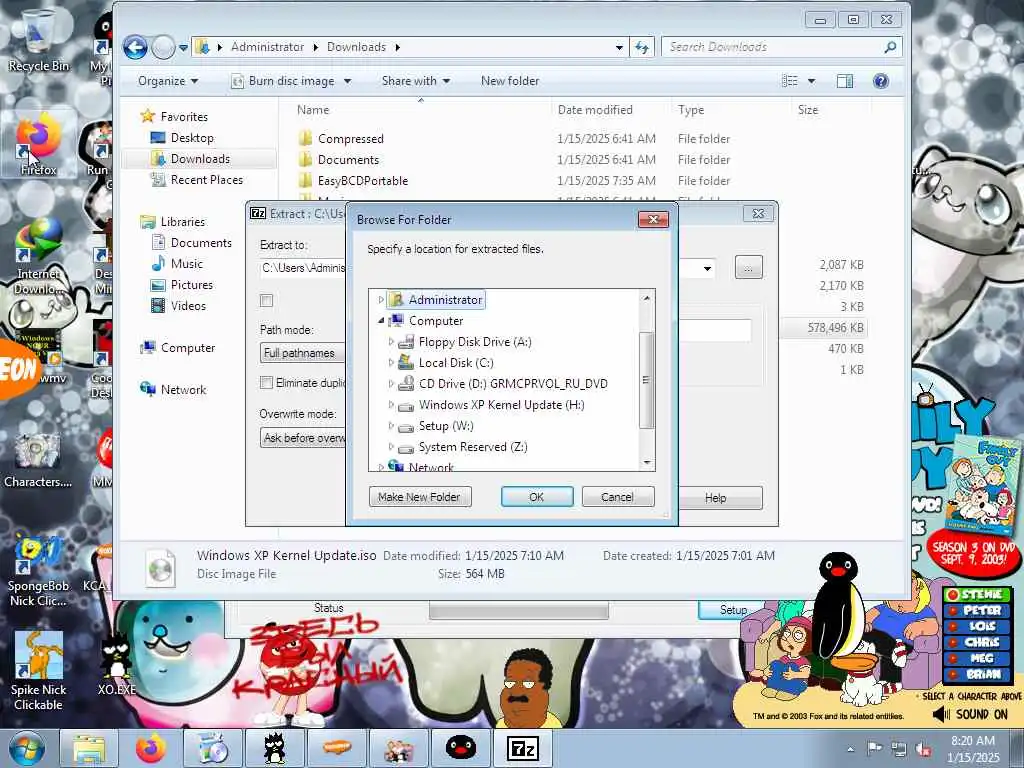The image size is (1024, 768).
Task: Open Action Center flag tray icon
Action: pyautogui.click(x=874, y=748)
